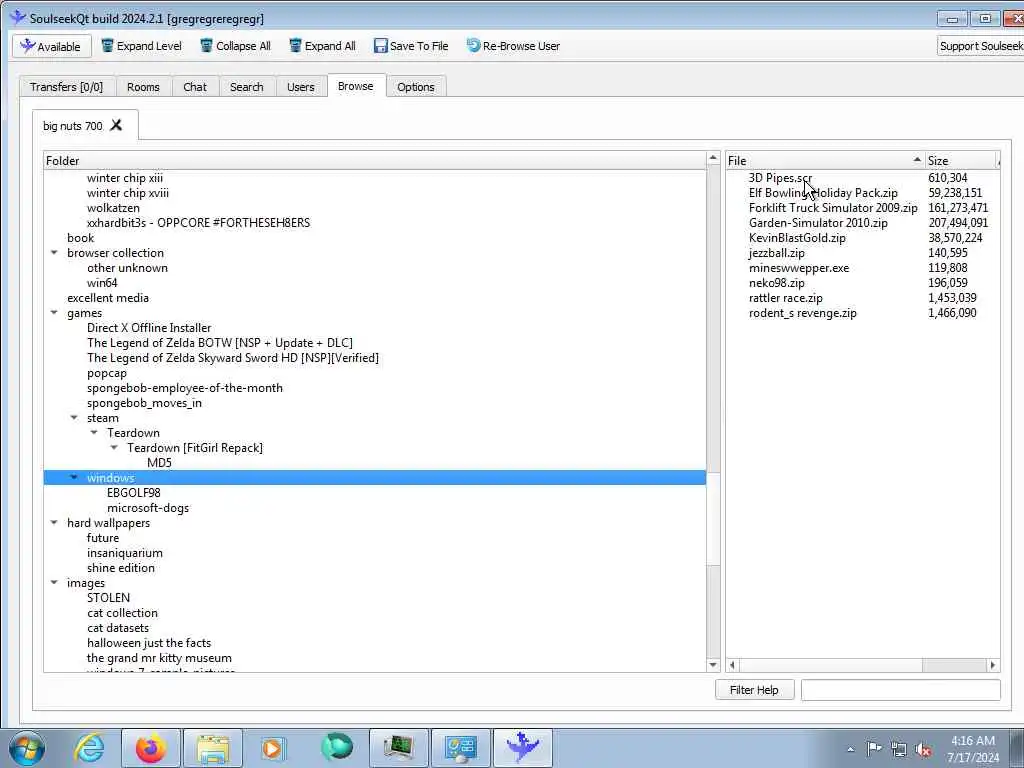Open the Users tab

(x=300, y=87)
